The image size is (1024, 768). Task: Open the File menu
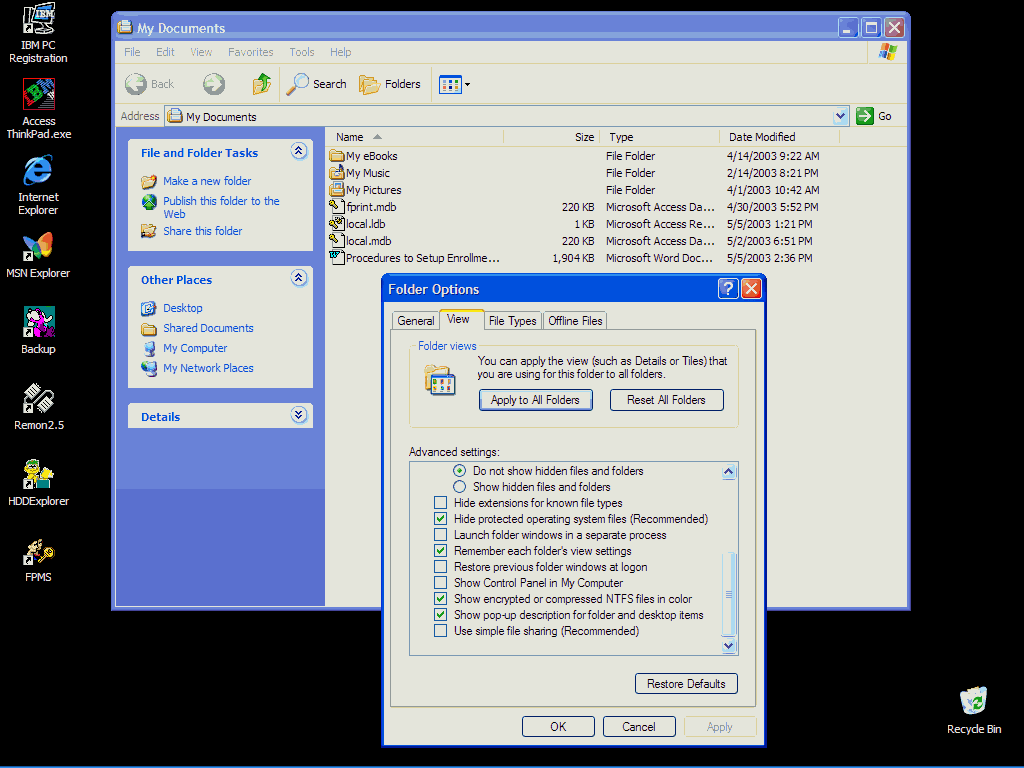click(x=132, y=52)
